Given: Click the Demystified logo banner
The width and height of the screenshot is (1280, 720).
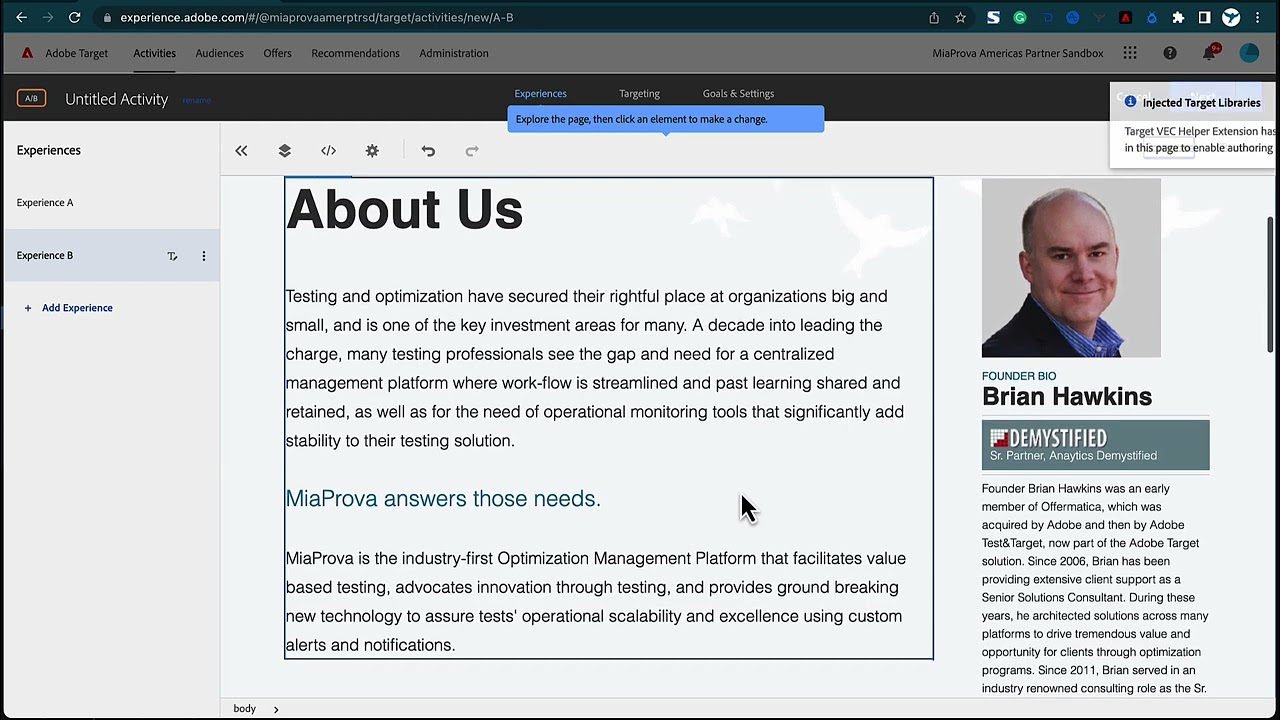Looking at the screenshot, I should pyautogui.click(x=1095, y=445).
